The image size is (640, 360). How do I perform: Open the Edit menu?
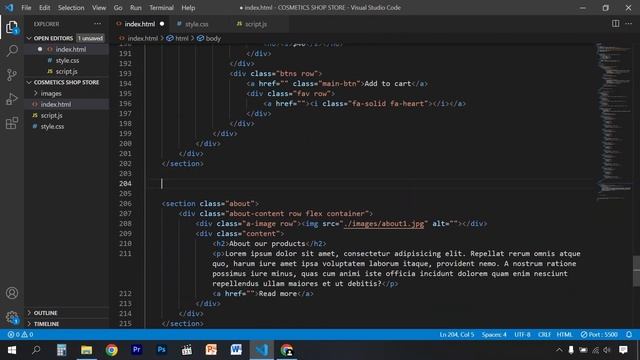pyautogui.click(x=44, y=7)
